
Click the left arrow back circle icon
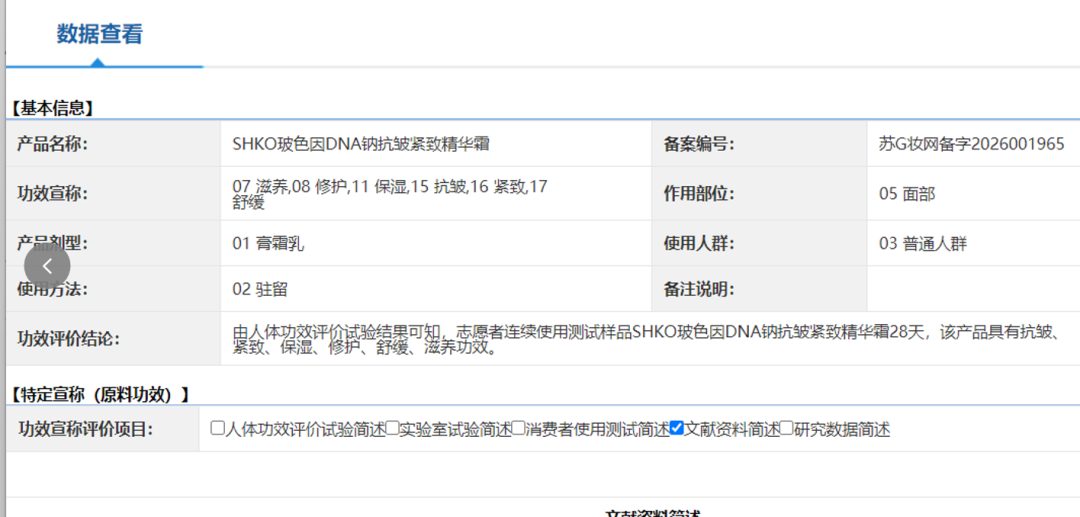click(47, 266)
